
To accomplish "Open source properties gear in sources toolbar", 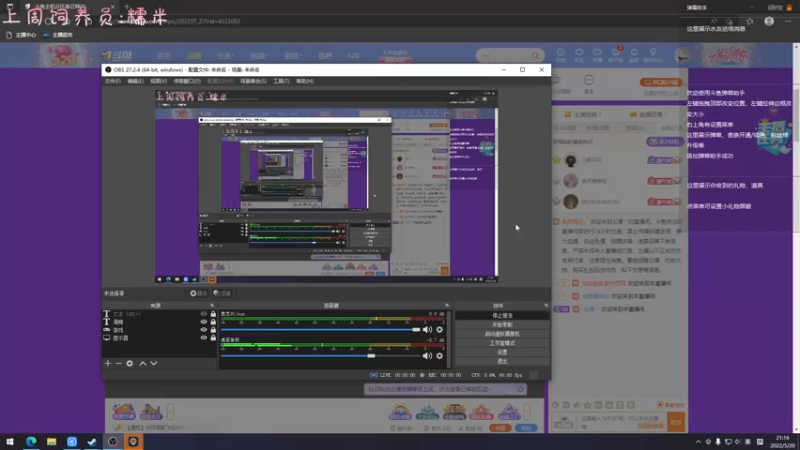I will pyautogui.click(x=130, y=363).
